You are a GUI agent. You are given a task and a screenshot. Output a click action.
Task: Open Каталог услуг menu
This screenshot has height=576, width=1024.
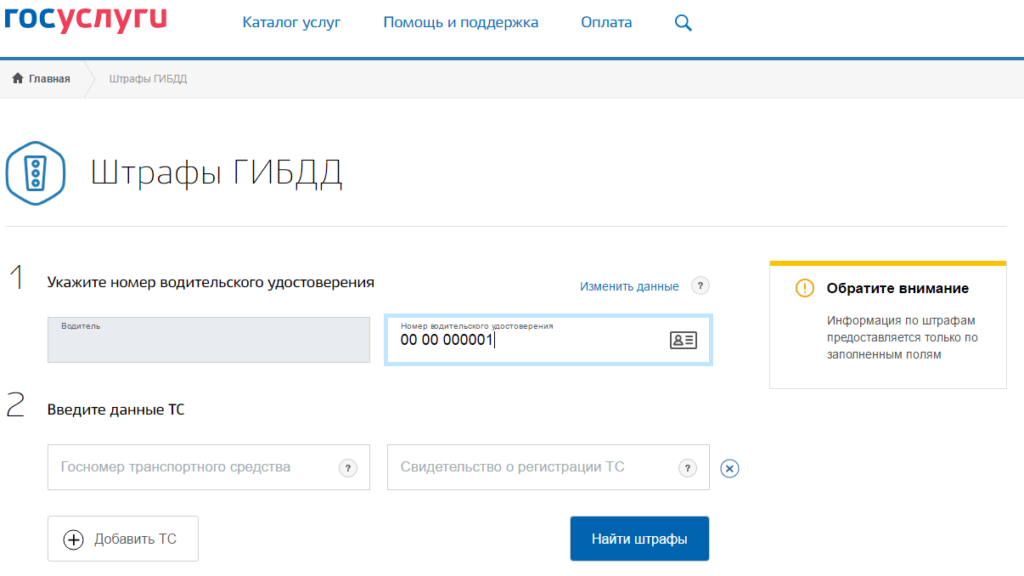291,23
